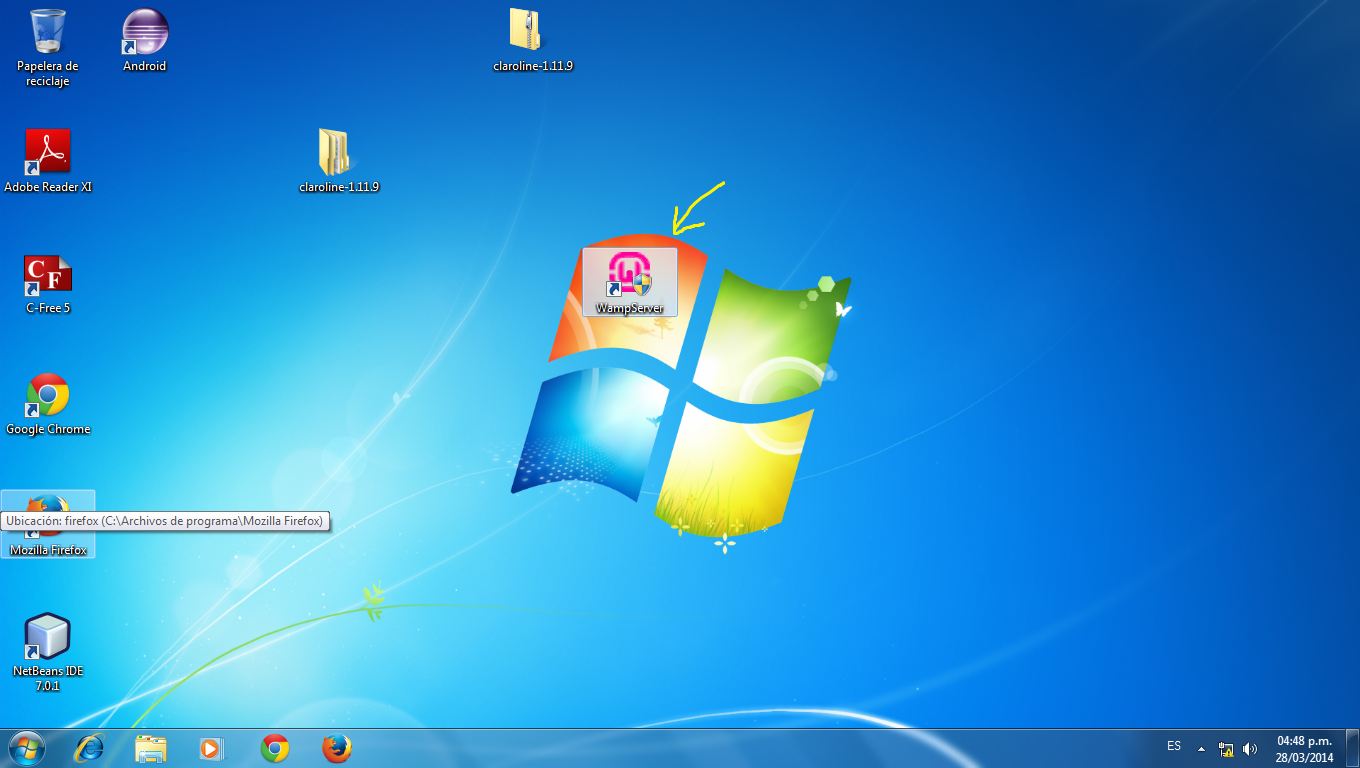
Task: Start Google Chrome from the taskbar
Action: (x=274, y=748)
